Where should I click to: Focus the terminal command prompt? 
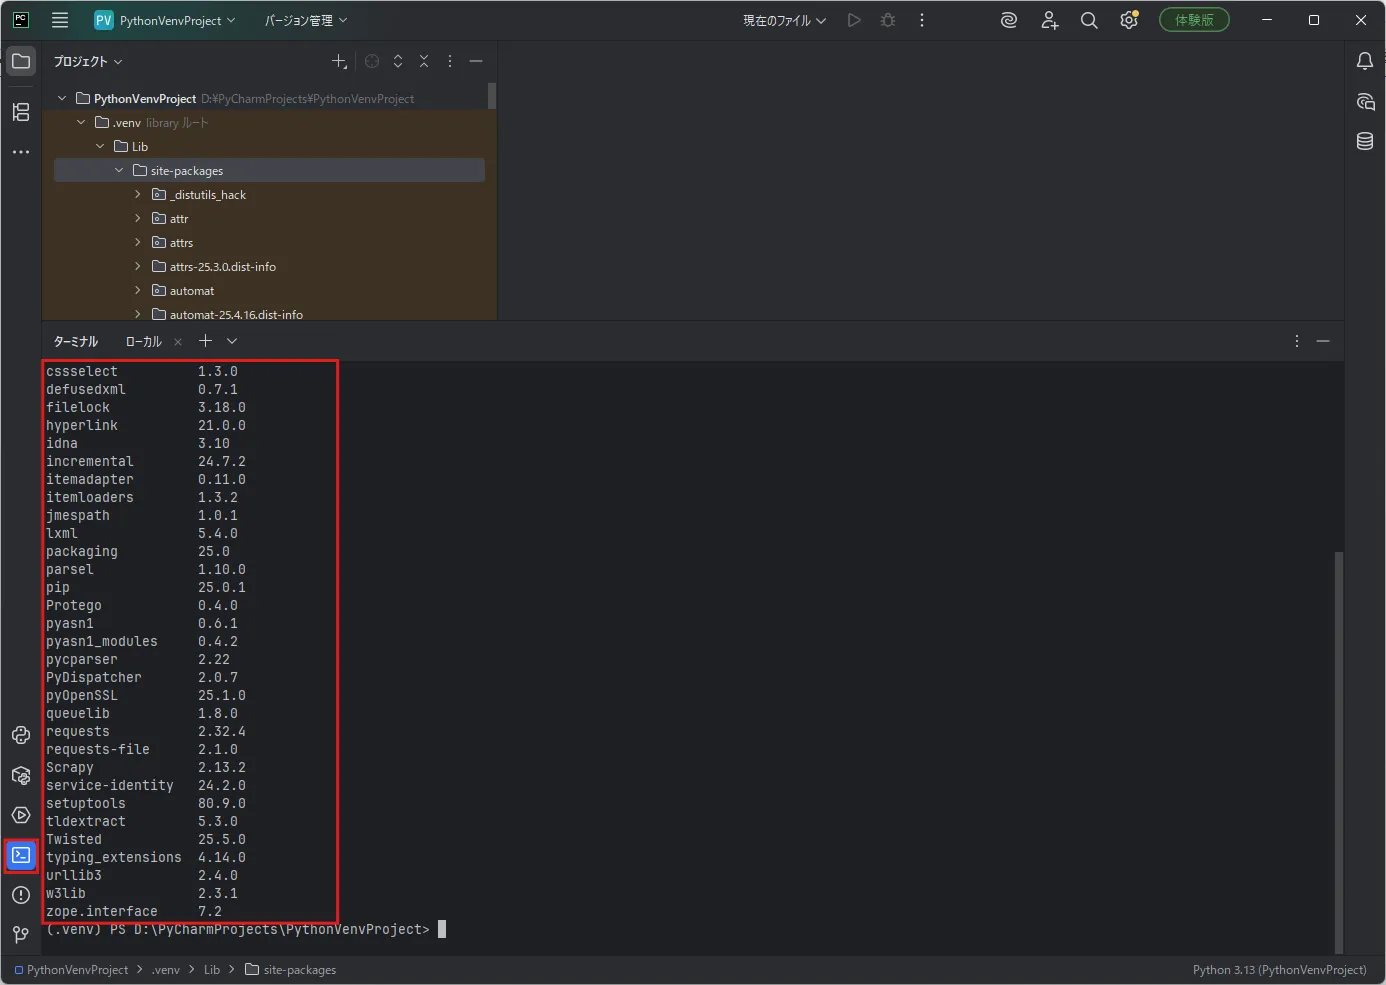[442, 929]
